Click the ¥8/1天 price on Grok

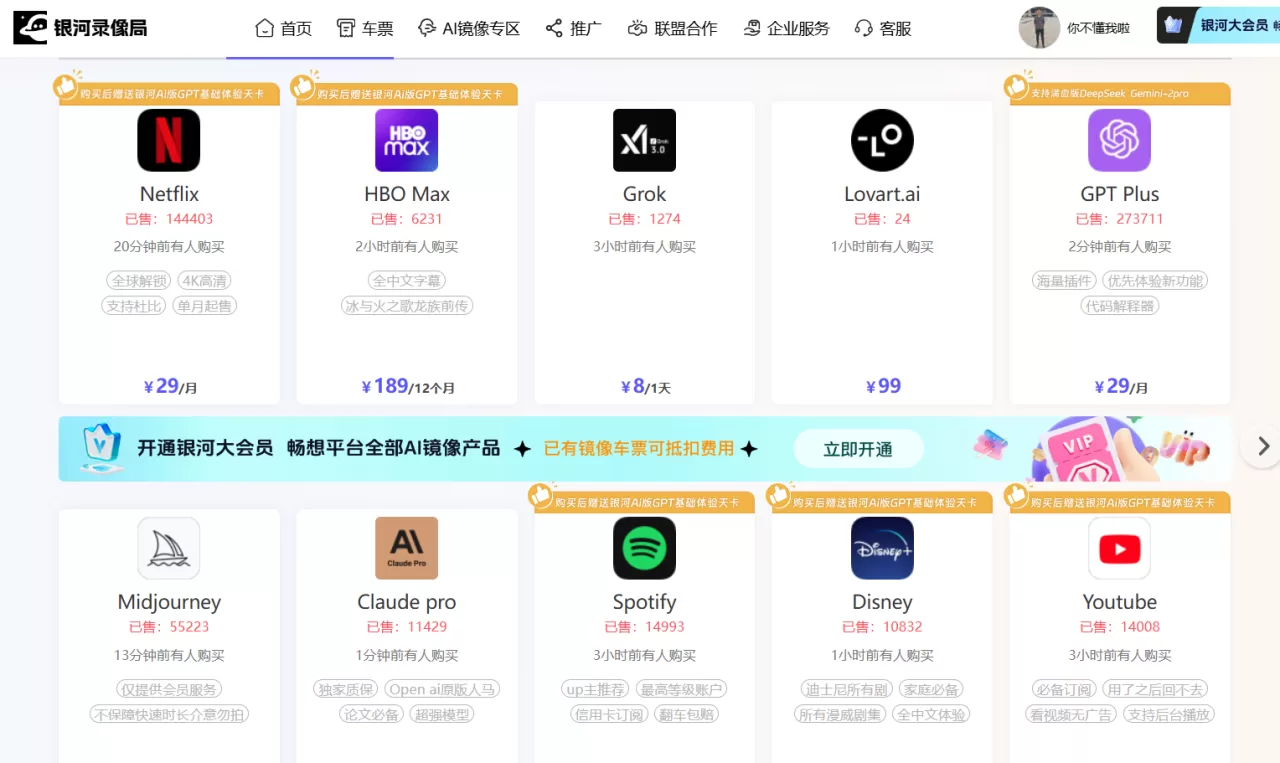(645, 386)
